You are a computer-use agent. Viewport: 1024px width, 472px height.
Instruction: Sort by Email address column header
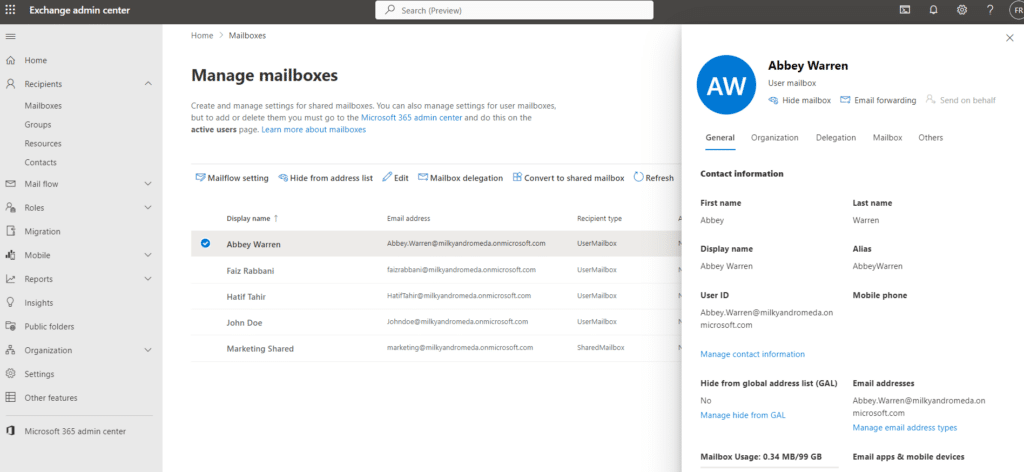click(409, 218)
